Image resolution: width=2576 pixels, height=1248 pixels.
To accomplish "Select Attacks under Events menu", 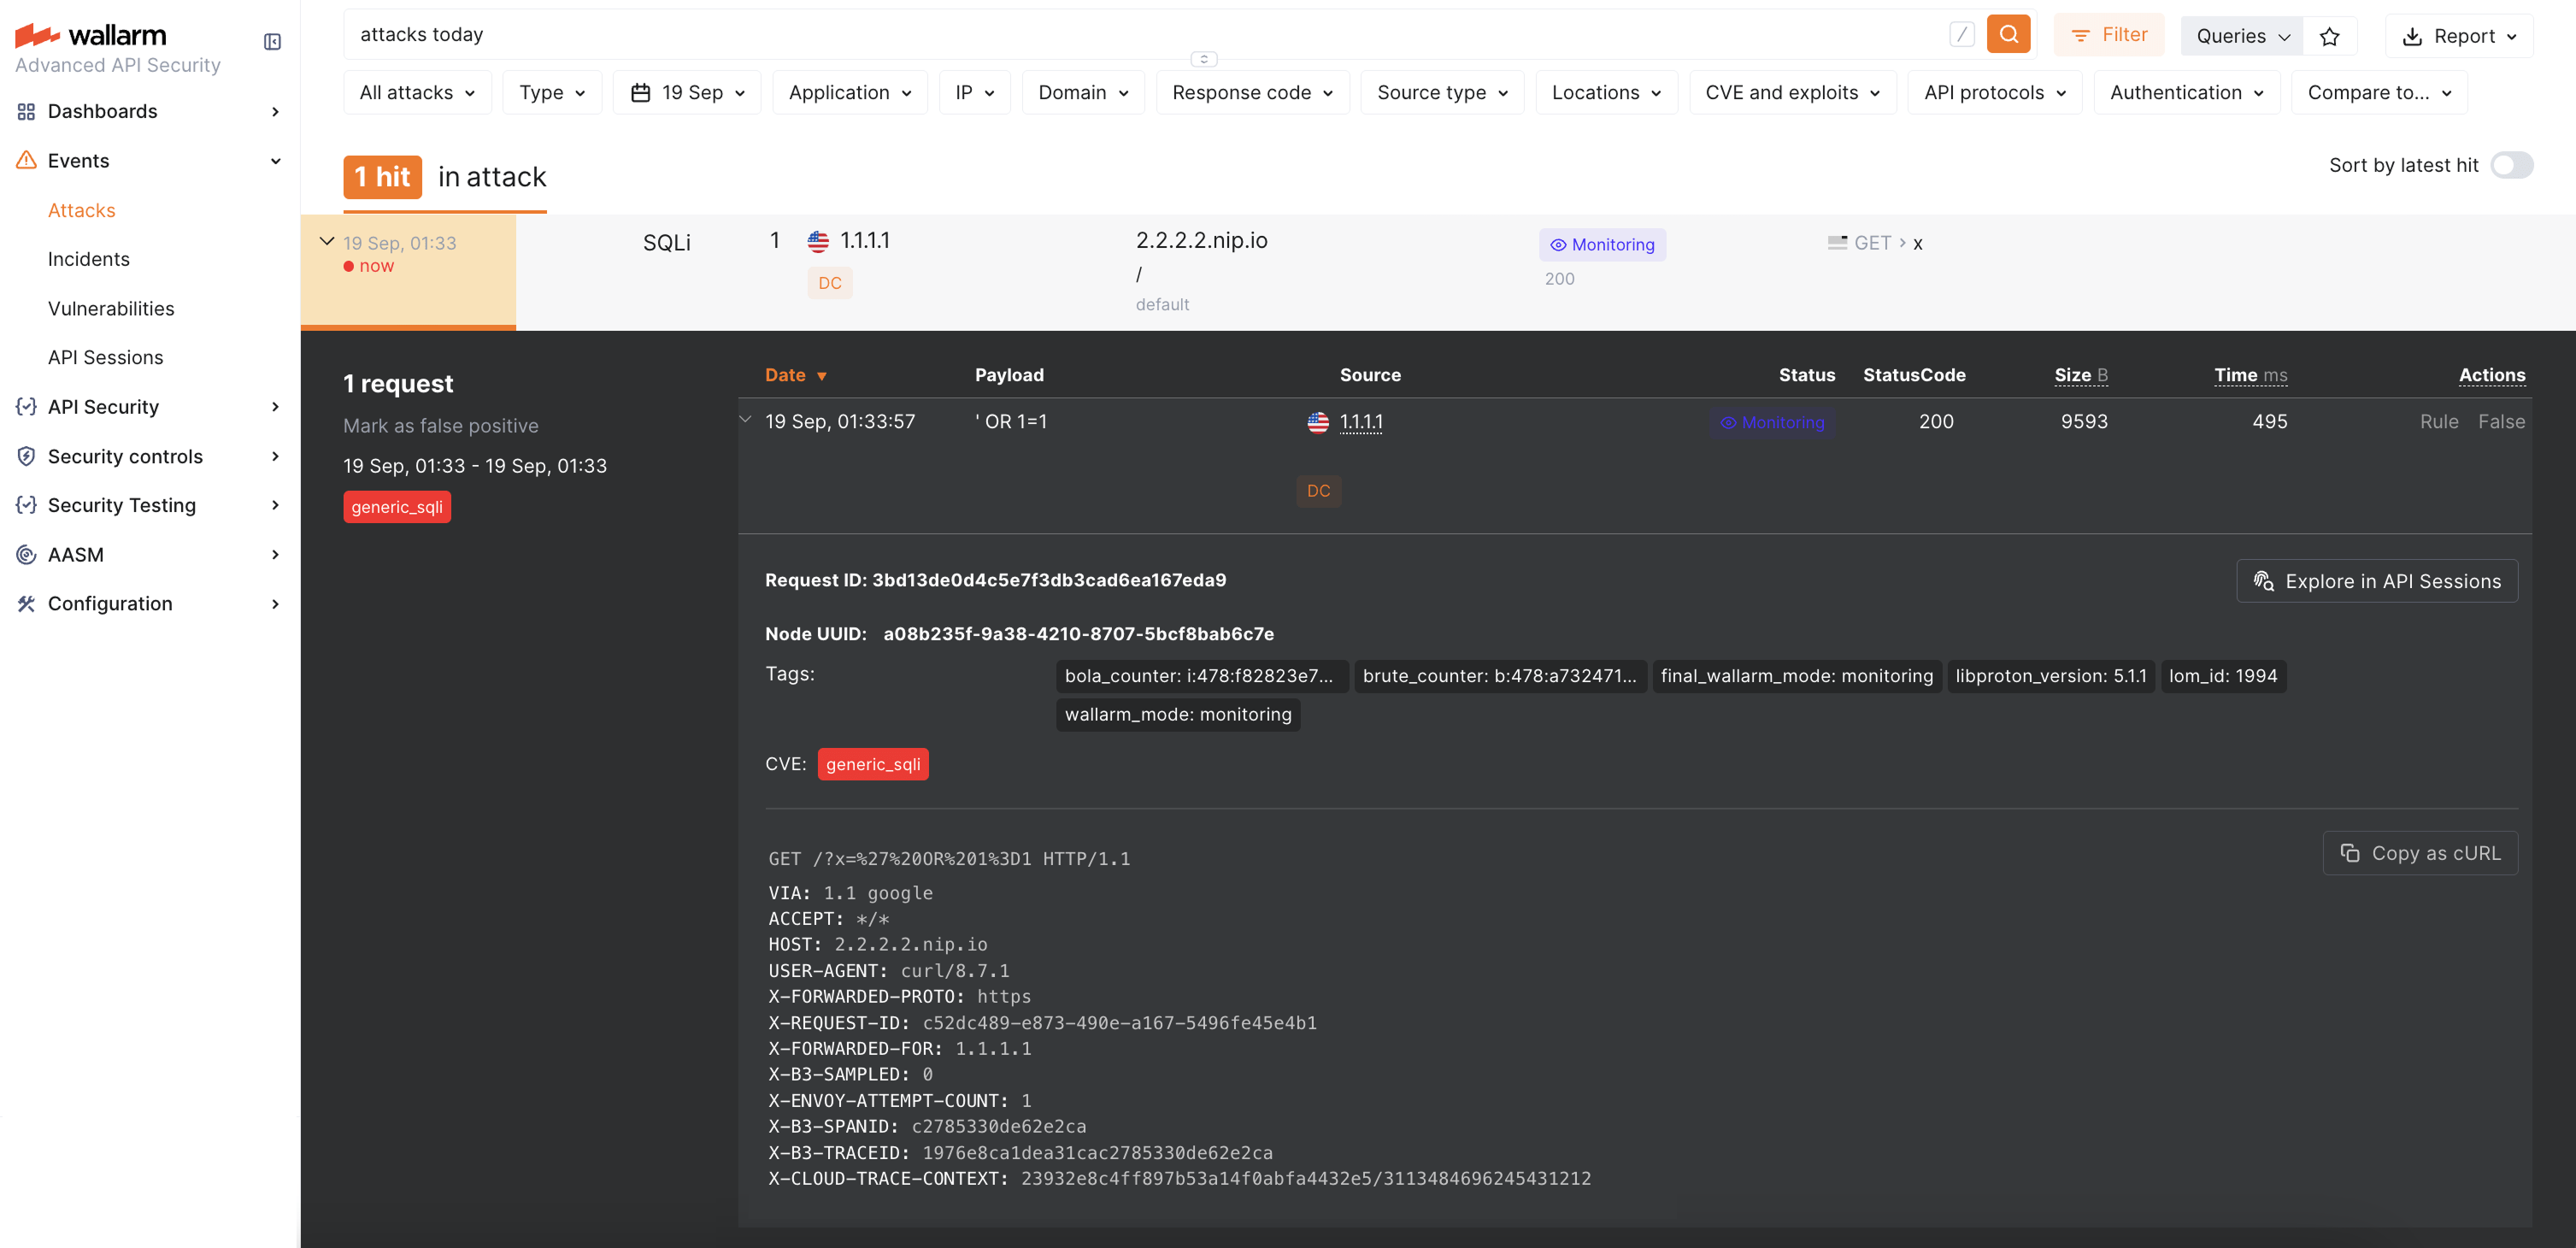I will [x=81, y=210].
